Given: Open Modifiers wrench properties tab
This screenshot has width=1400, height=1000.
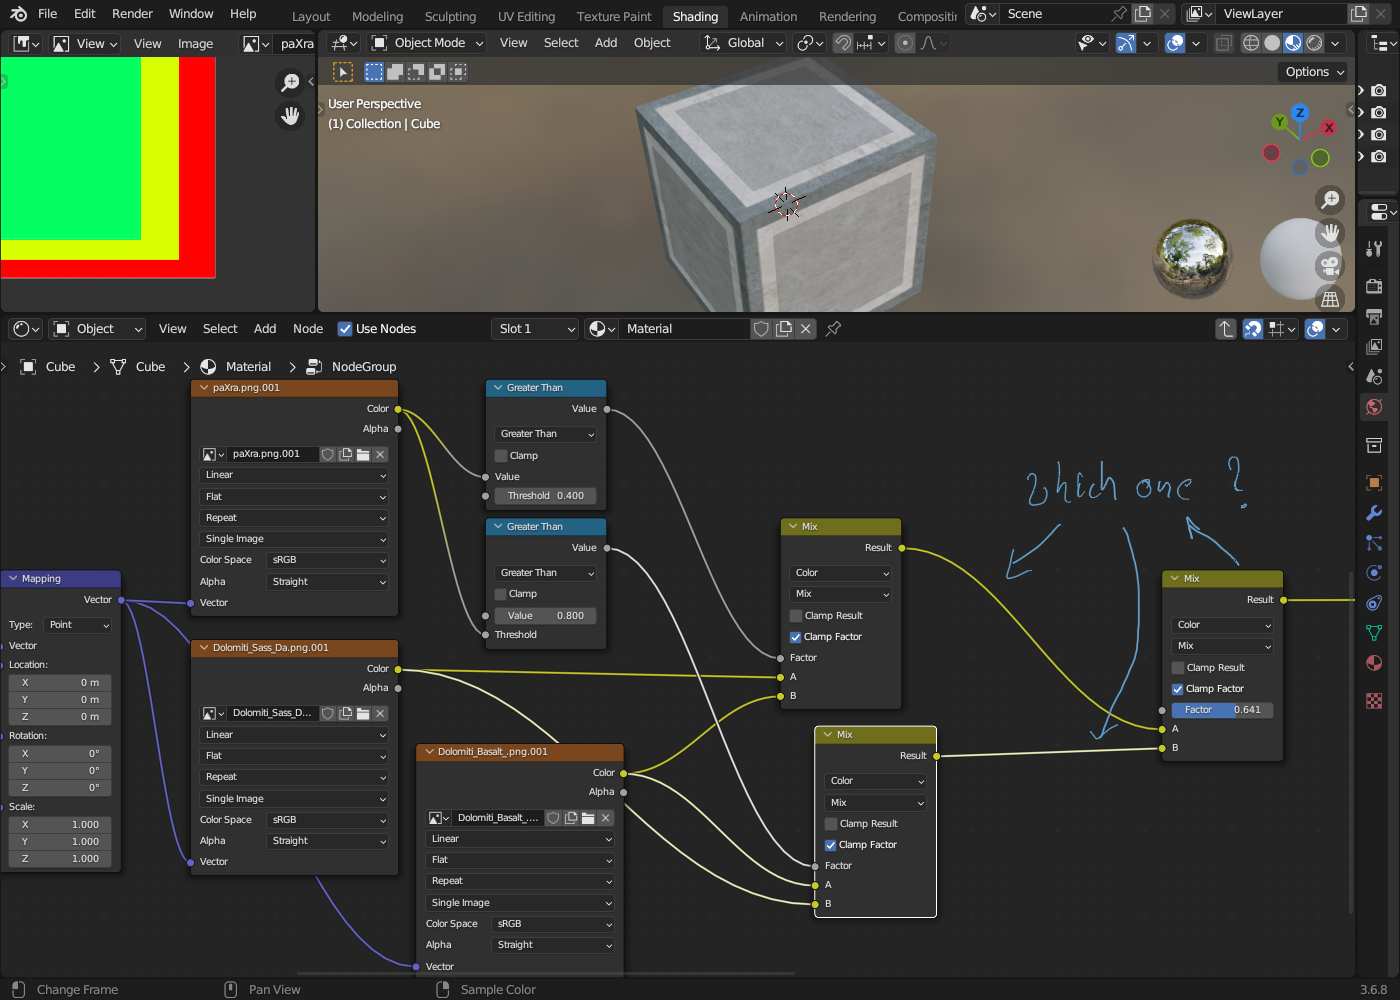Looking at the screenshot, I should 1374,513.
